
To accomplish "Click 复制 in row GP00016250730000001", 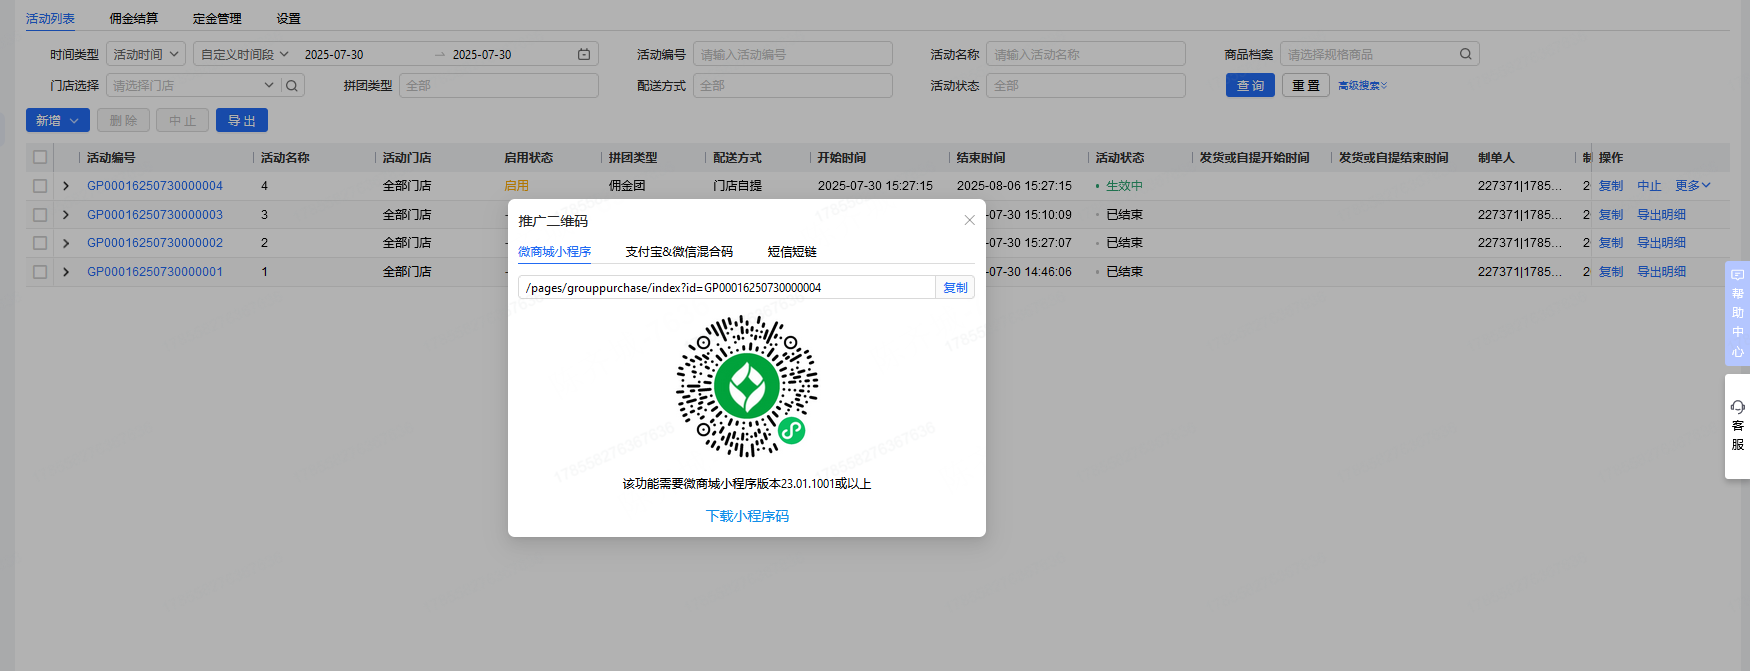I will [1611, 272].
